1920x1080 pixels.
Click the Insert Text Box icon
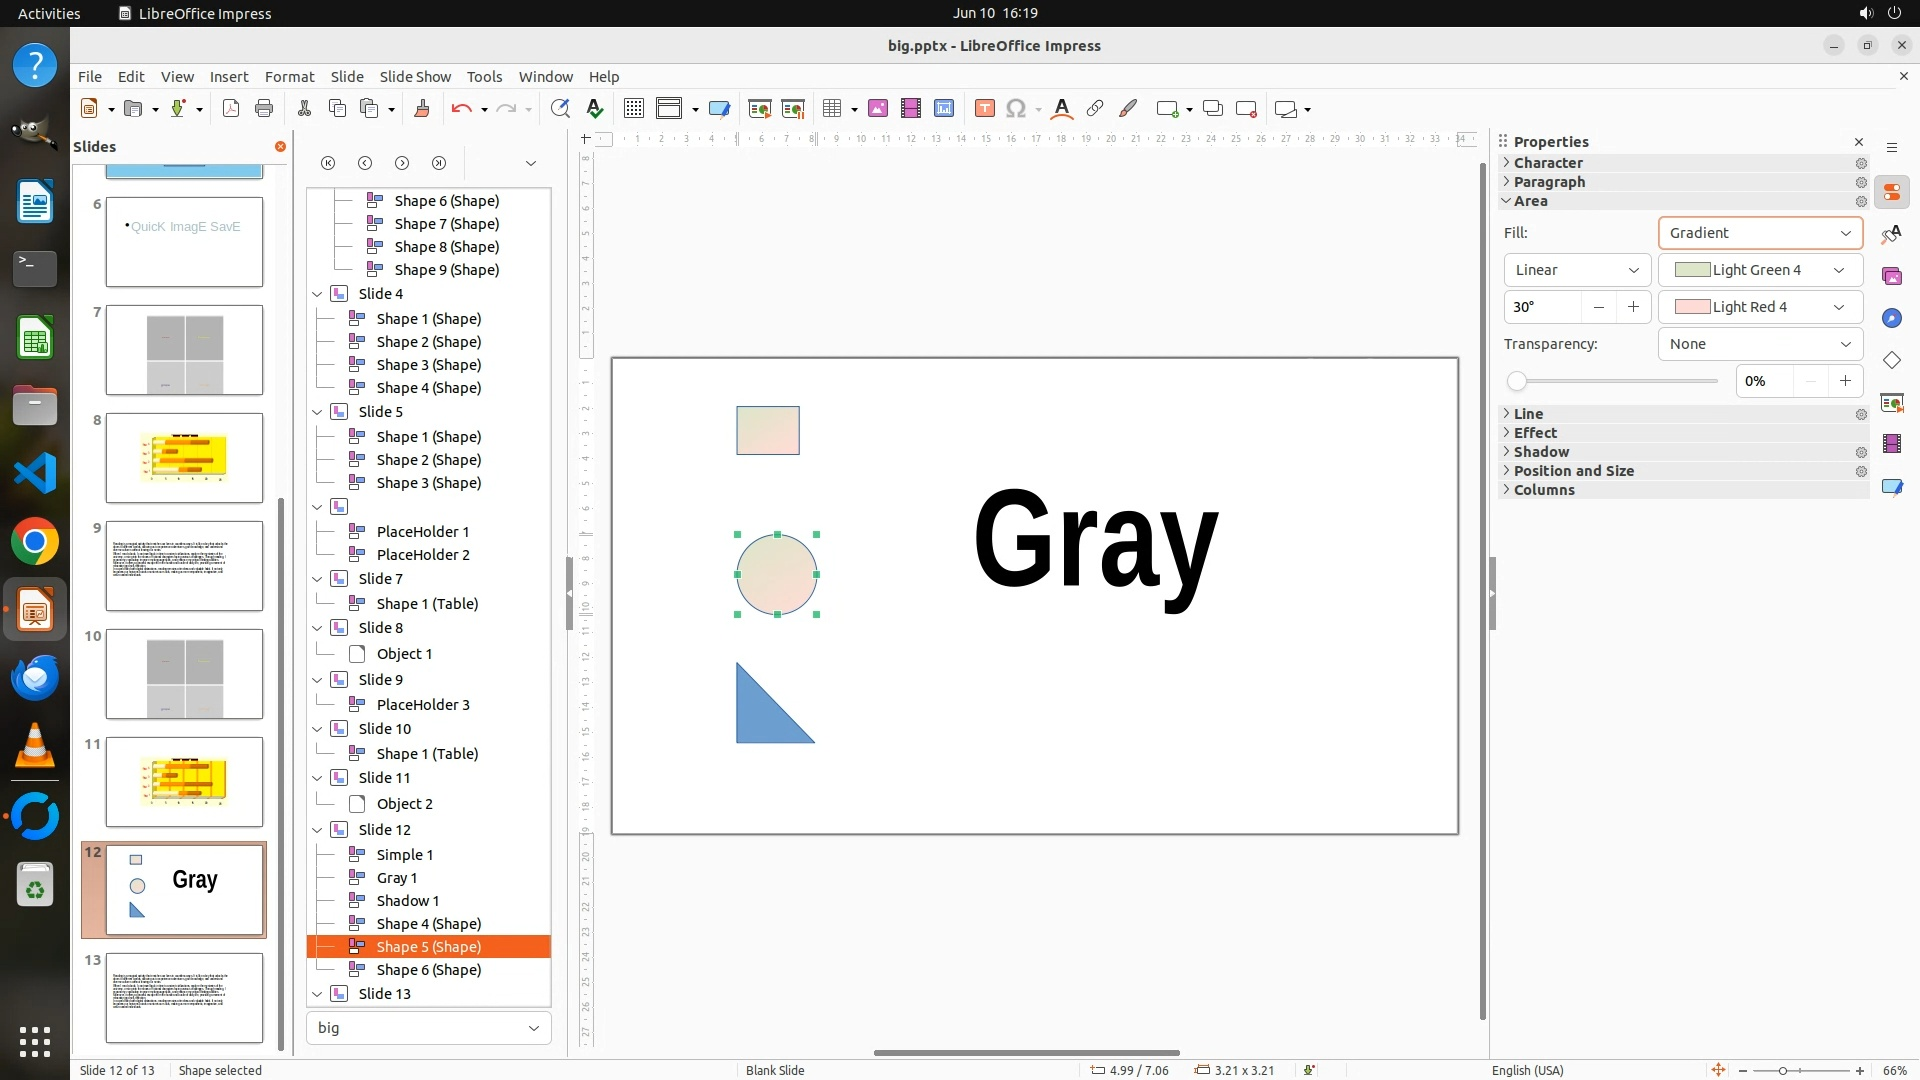tap(984, 109)
